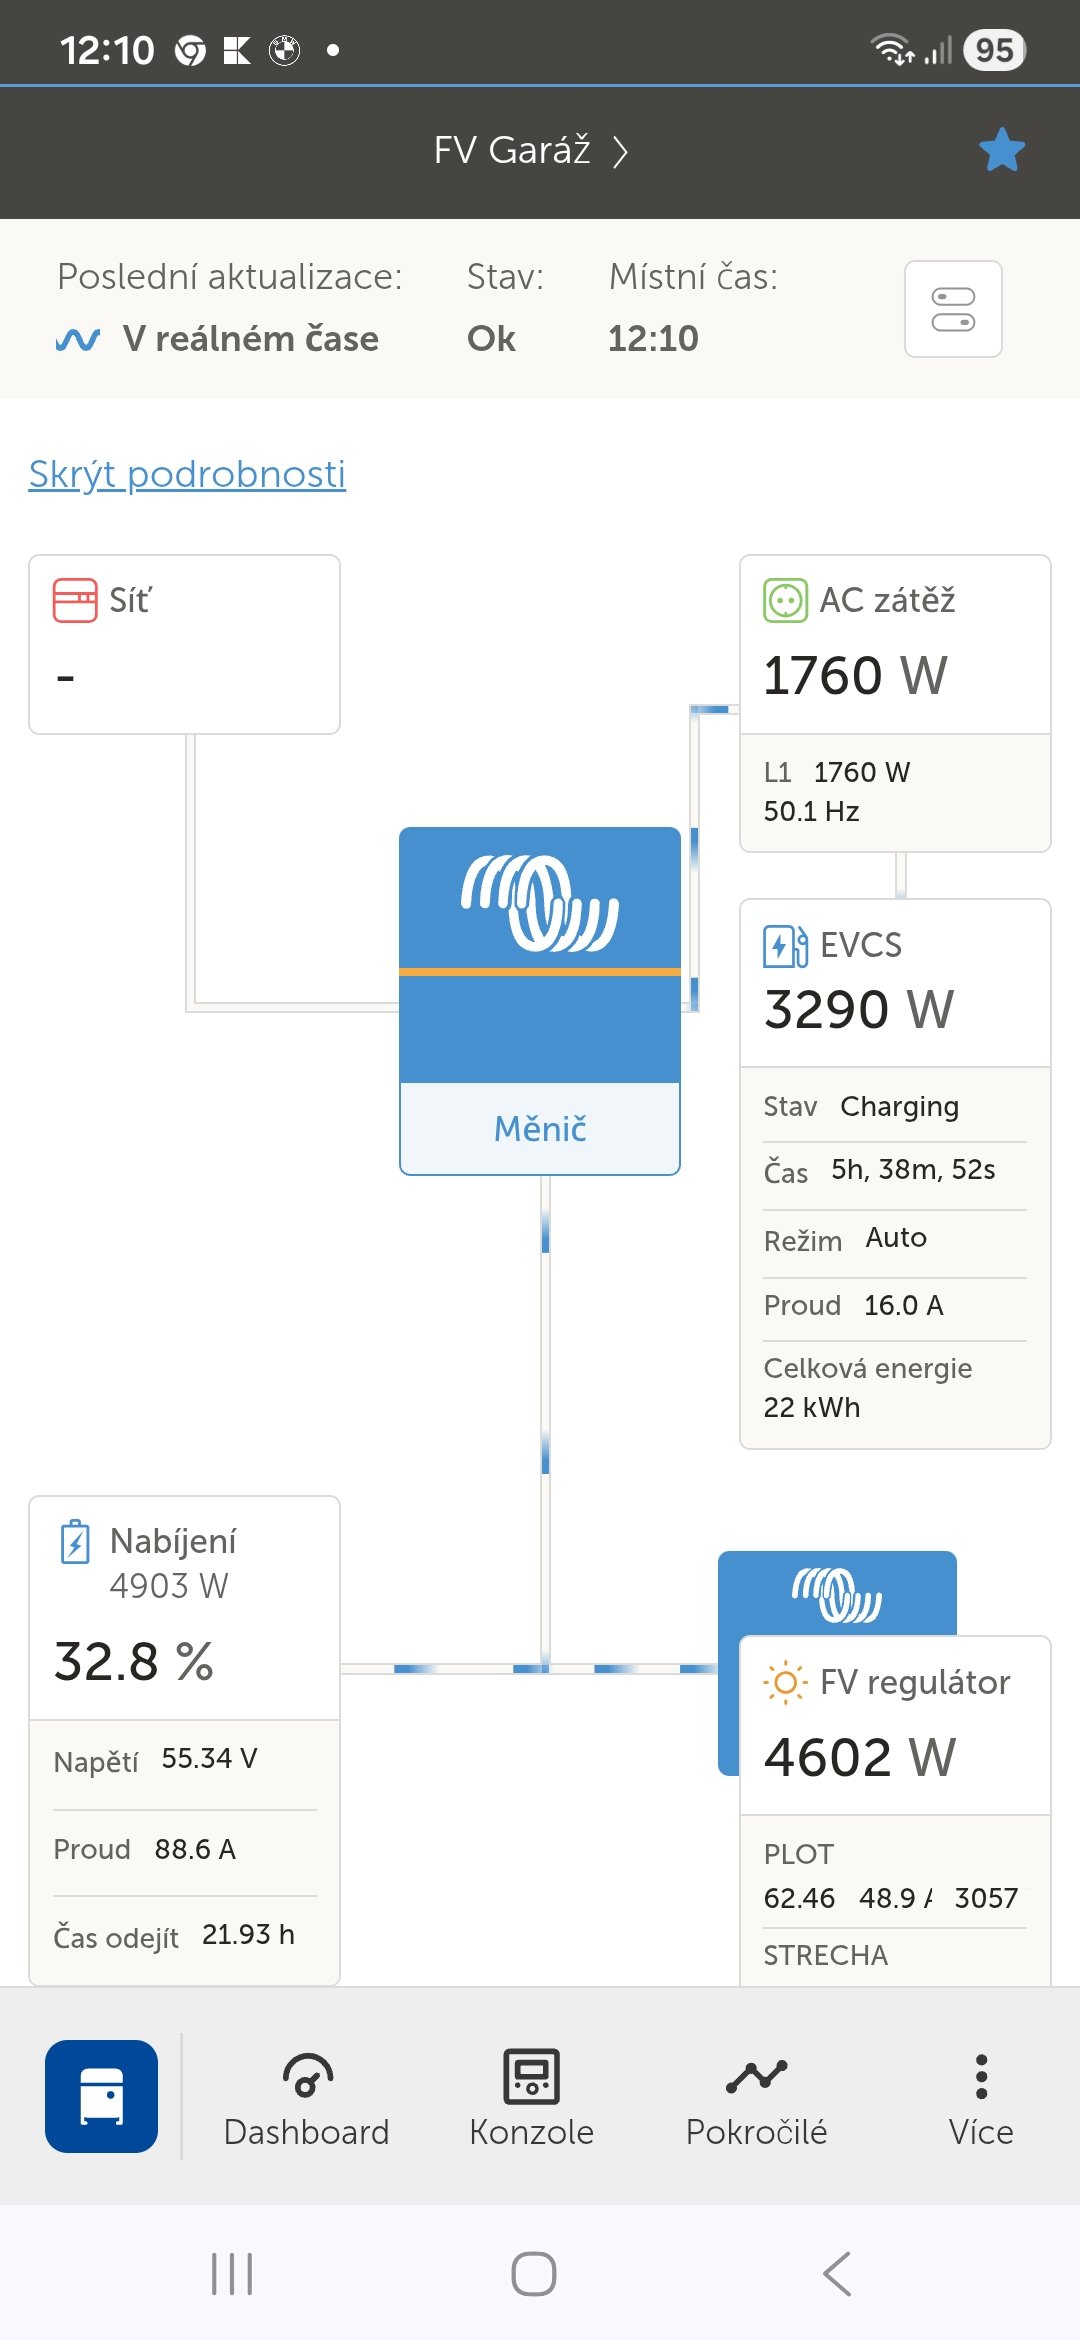Click the FV regulátor sun icon
The height and width of the screenshot is (2340, 1080).
(785, 1682)
